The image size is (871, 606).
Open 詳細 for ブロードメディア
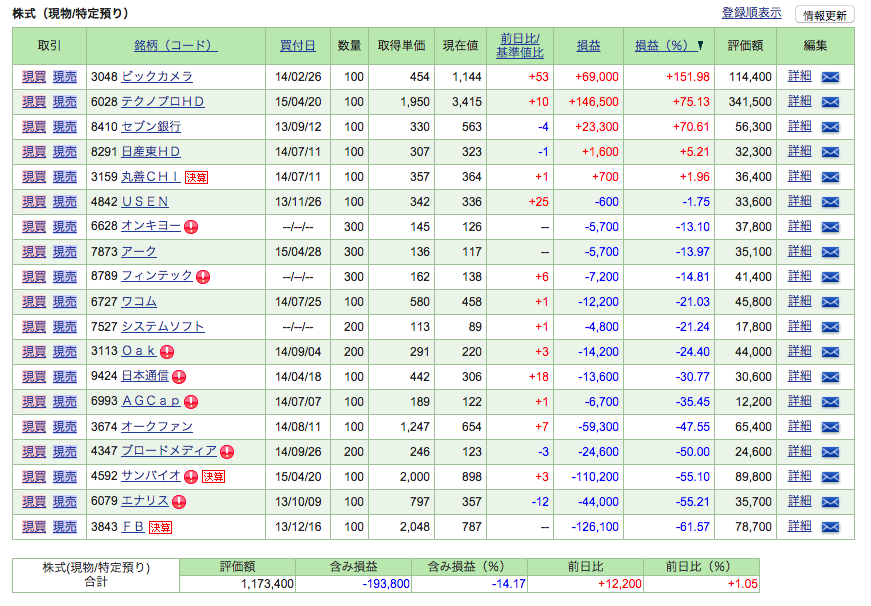[800, 452]
